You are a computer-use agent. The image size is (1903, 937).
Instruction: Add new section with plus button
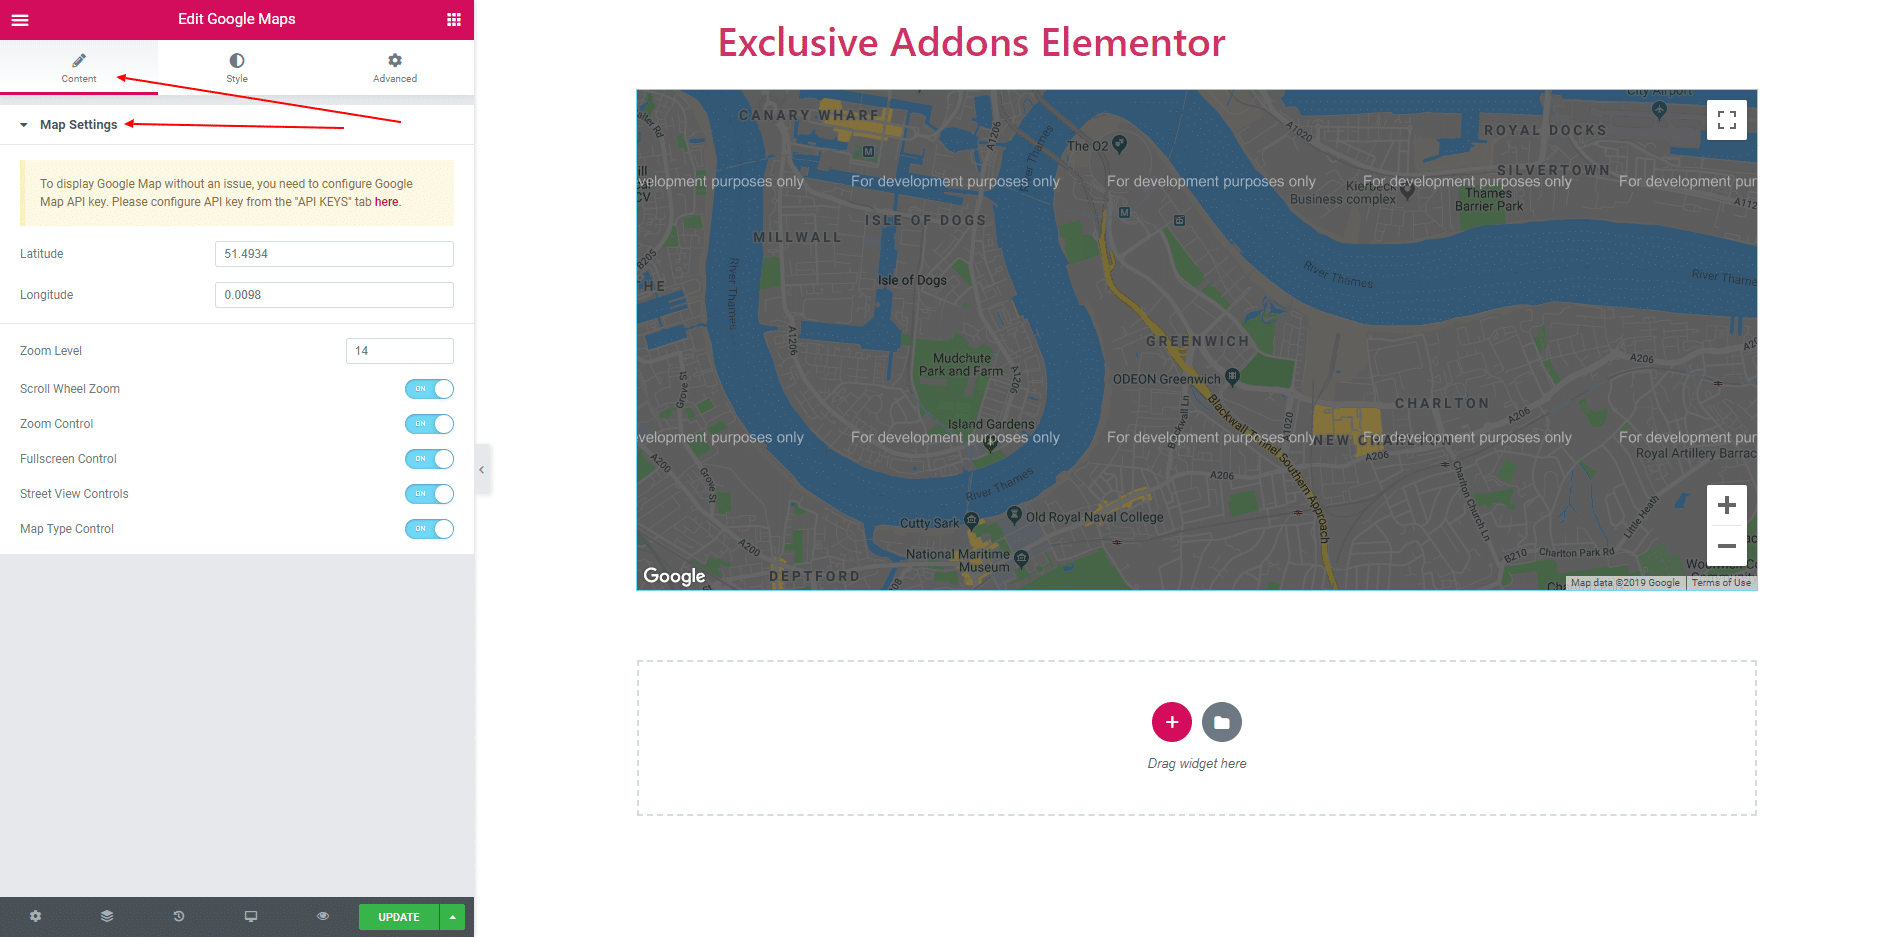(1172, 722)
